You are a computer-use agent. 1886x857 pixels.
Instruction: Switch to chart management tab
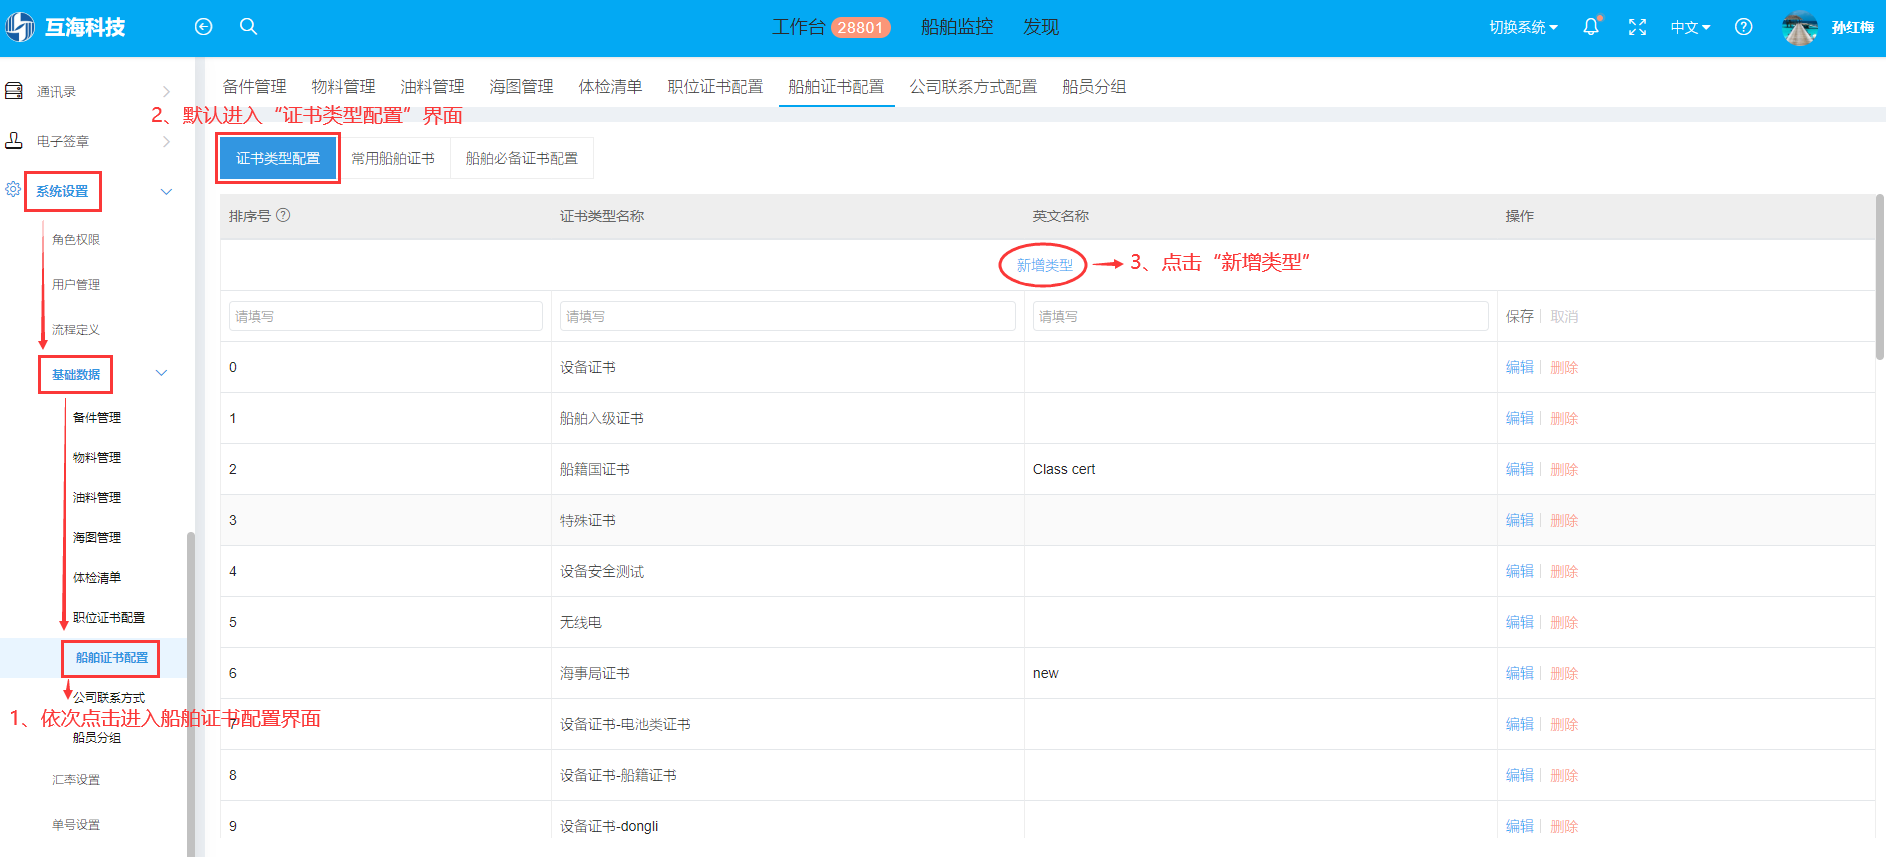tap(521, 87)
